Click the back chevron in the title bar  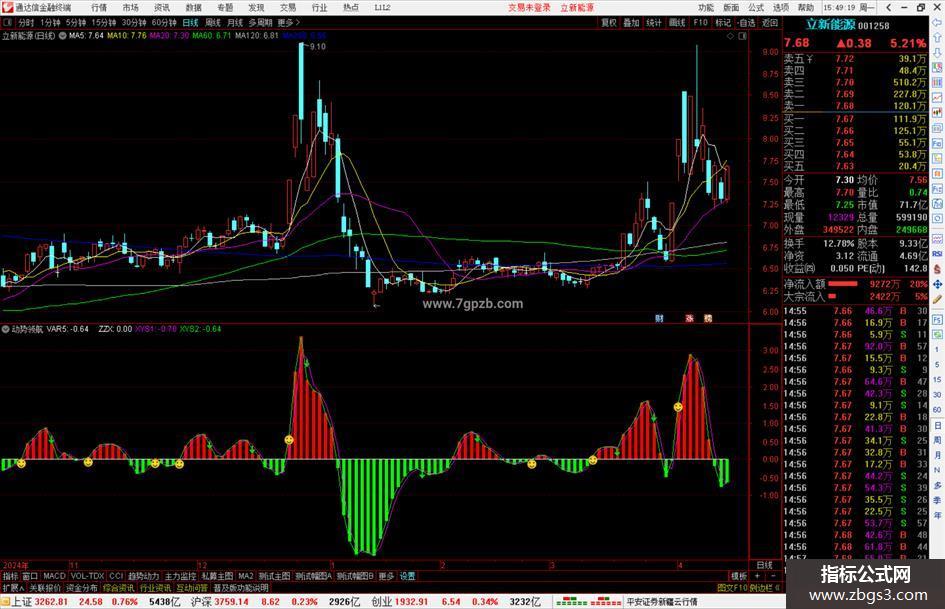[x=889, y=7]
